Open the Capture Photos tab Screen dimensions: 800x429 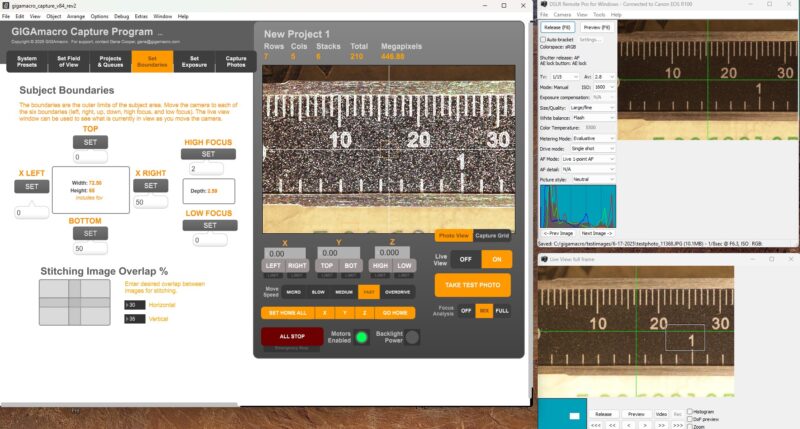coord(236,62)
